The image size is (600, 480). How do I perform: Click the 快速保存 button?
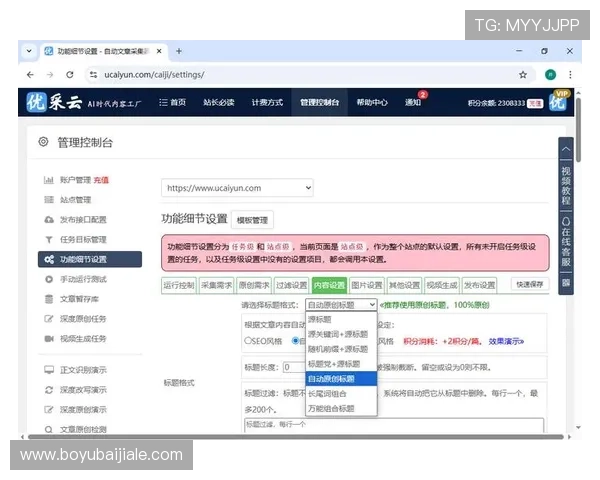coord(530,284)
